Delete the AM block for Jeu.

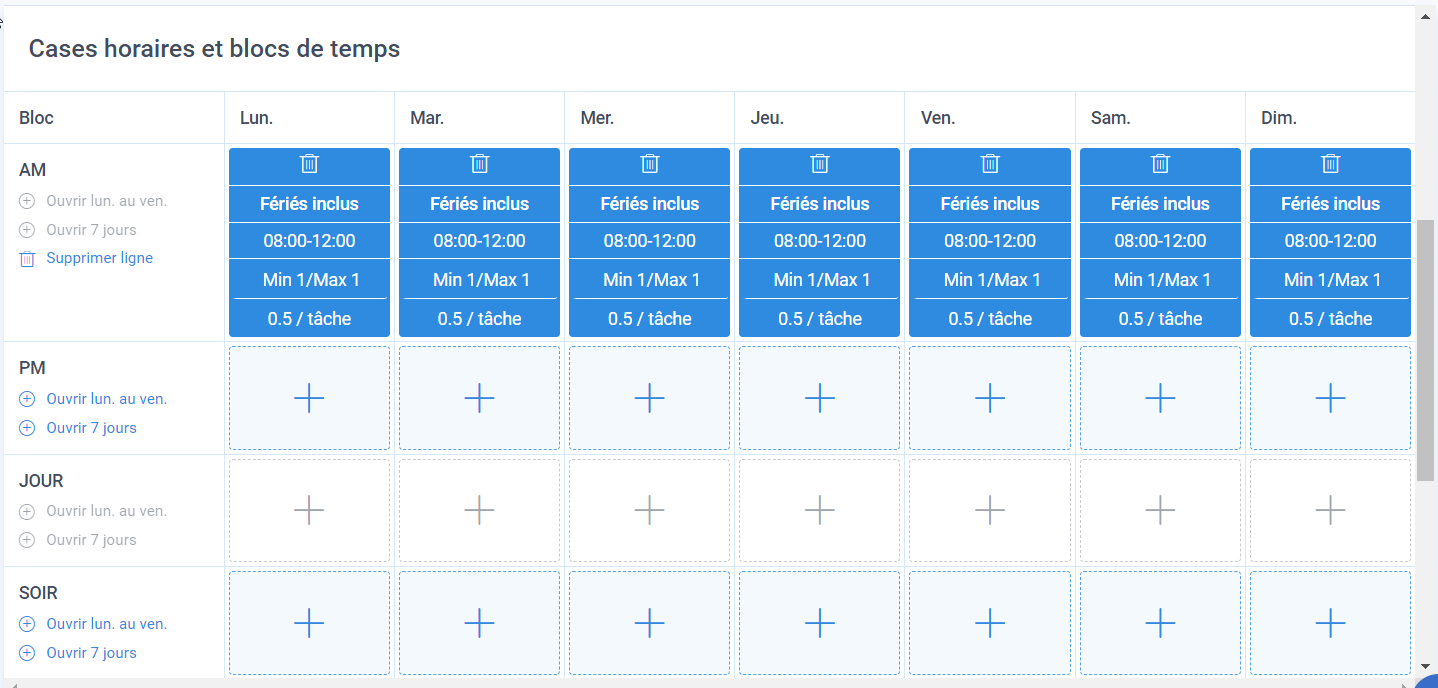pos(820,164)
